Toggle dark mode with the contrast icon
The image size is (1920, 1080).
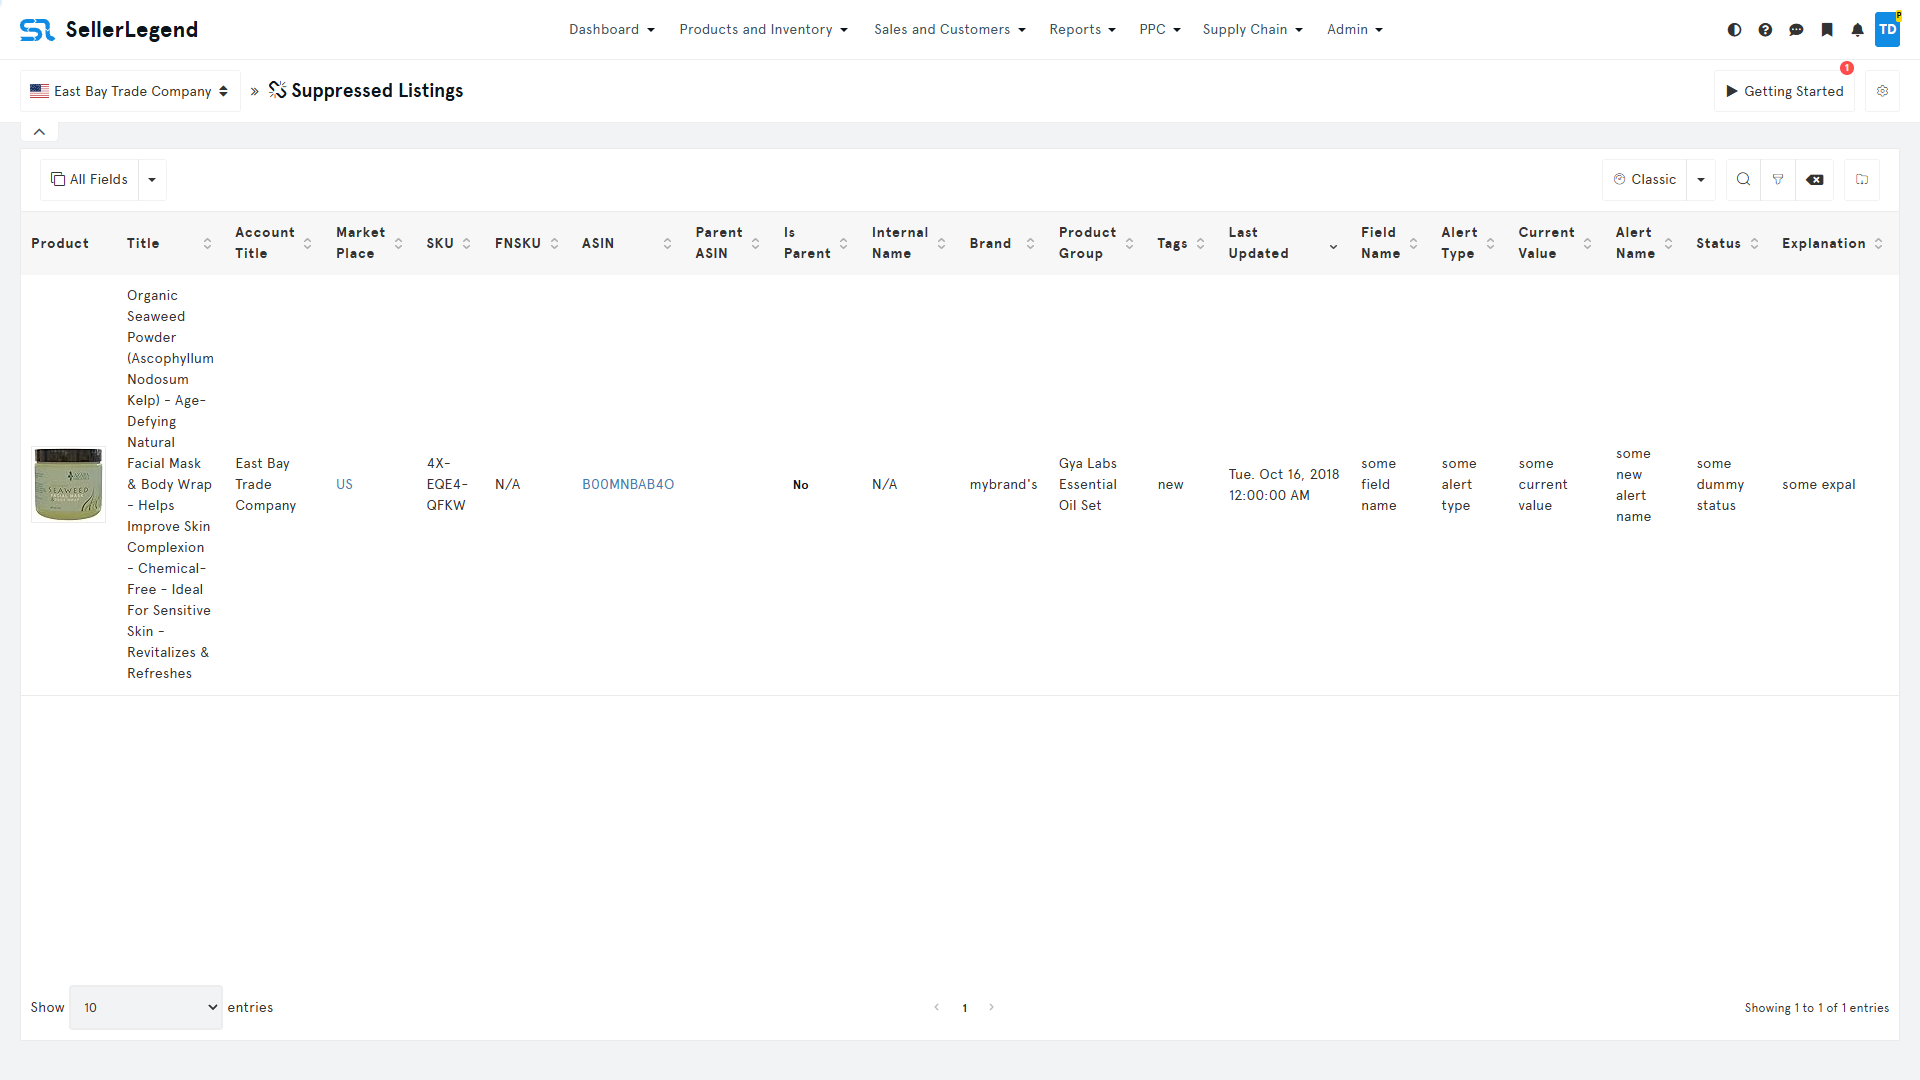pyautogui.click(x=1734, y=30)
